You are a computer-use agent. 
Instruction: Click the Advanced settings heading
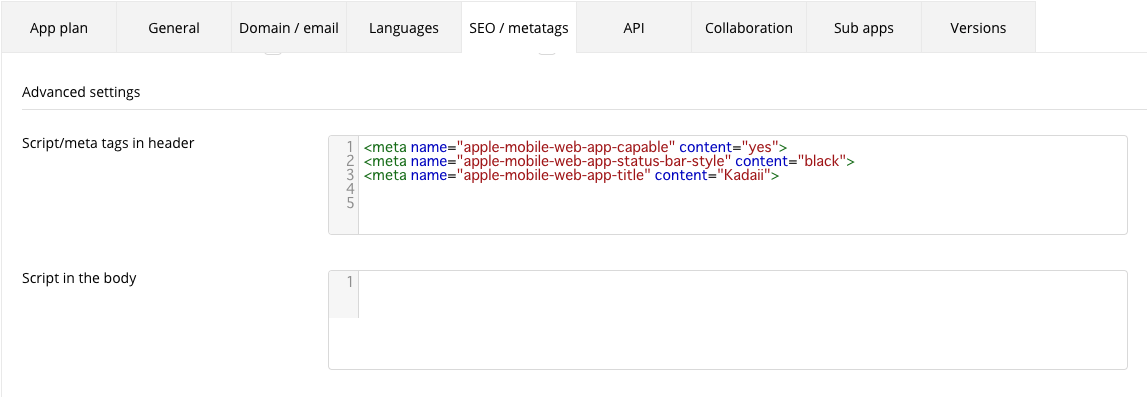pyautogui.click(x=81, y=92)
